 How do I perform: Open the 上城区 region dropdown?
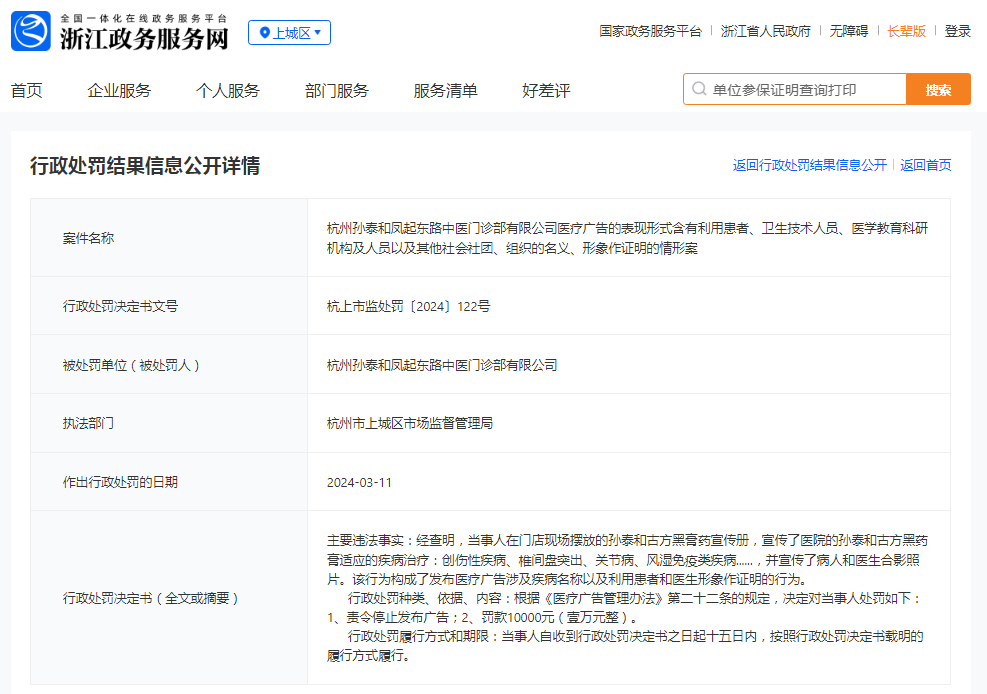[290, 33]
